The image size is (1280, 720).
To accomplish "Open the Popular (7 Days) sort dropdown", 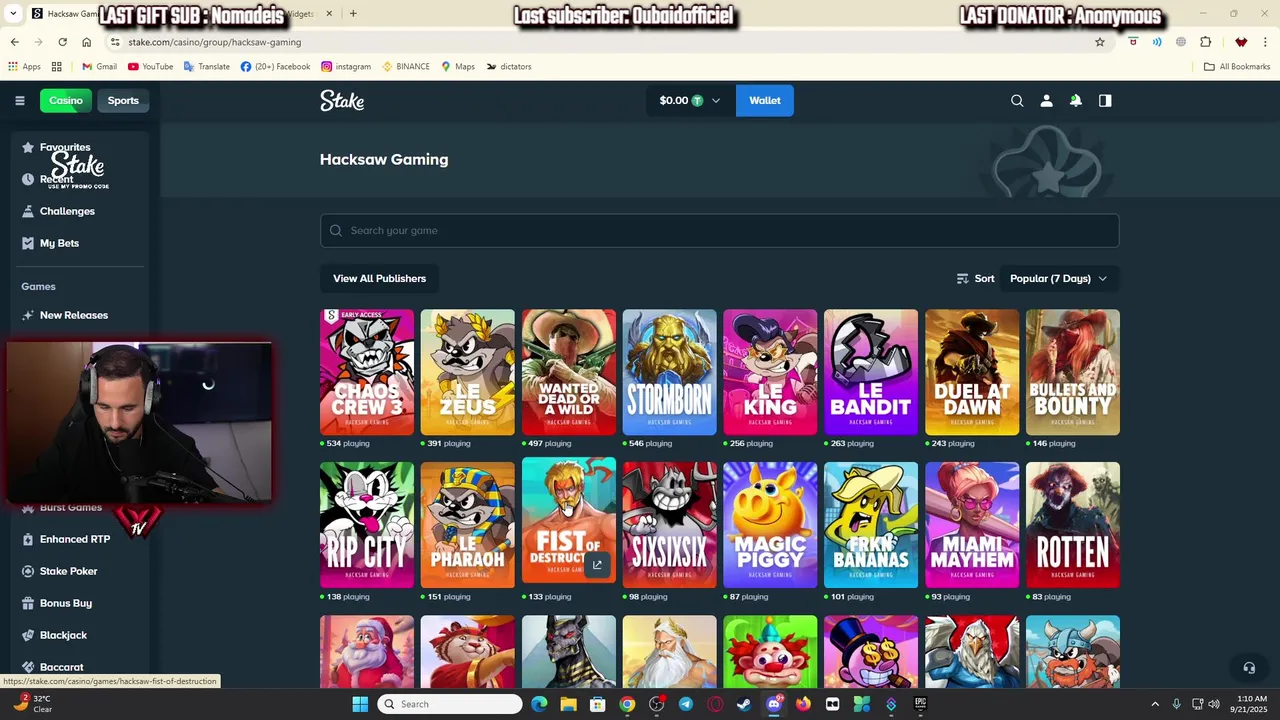I will [x=1058, y=278].
